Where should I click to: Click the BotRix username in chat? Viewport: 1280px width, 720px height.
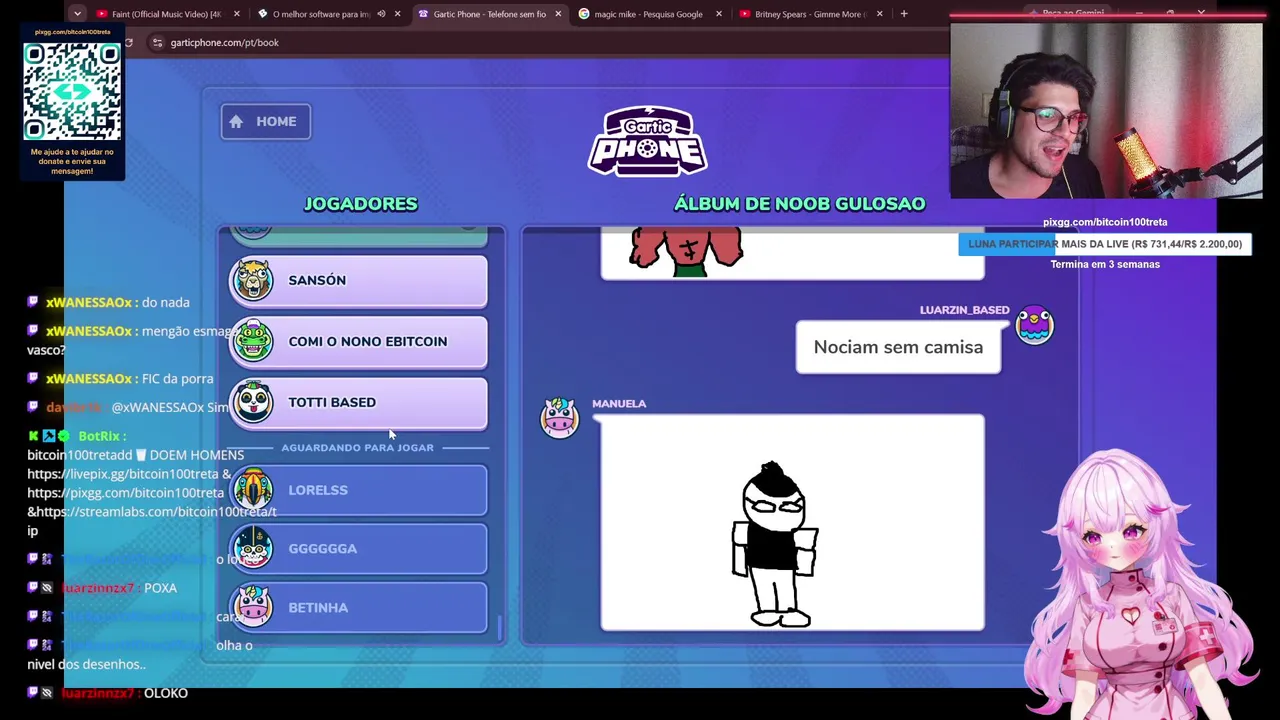pos(99,436)
